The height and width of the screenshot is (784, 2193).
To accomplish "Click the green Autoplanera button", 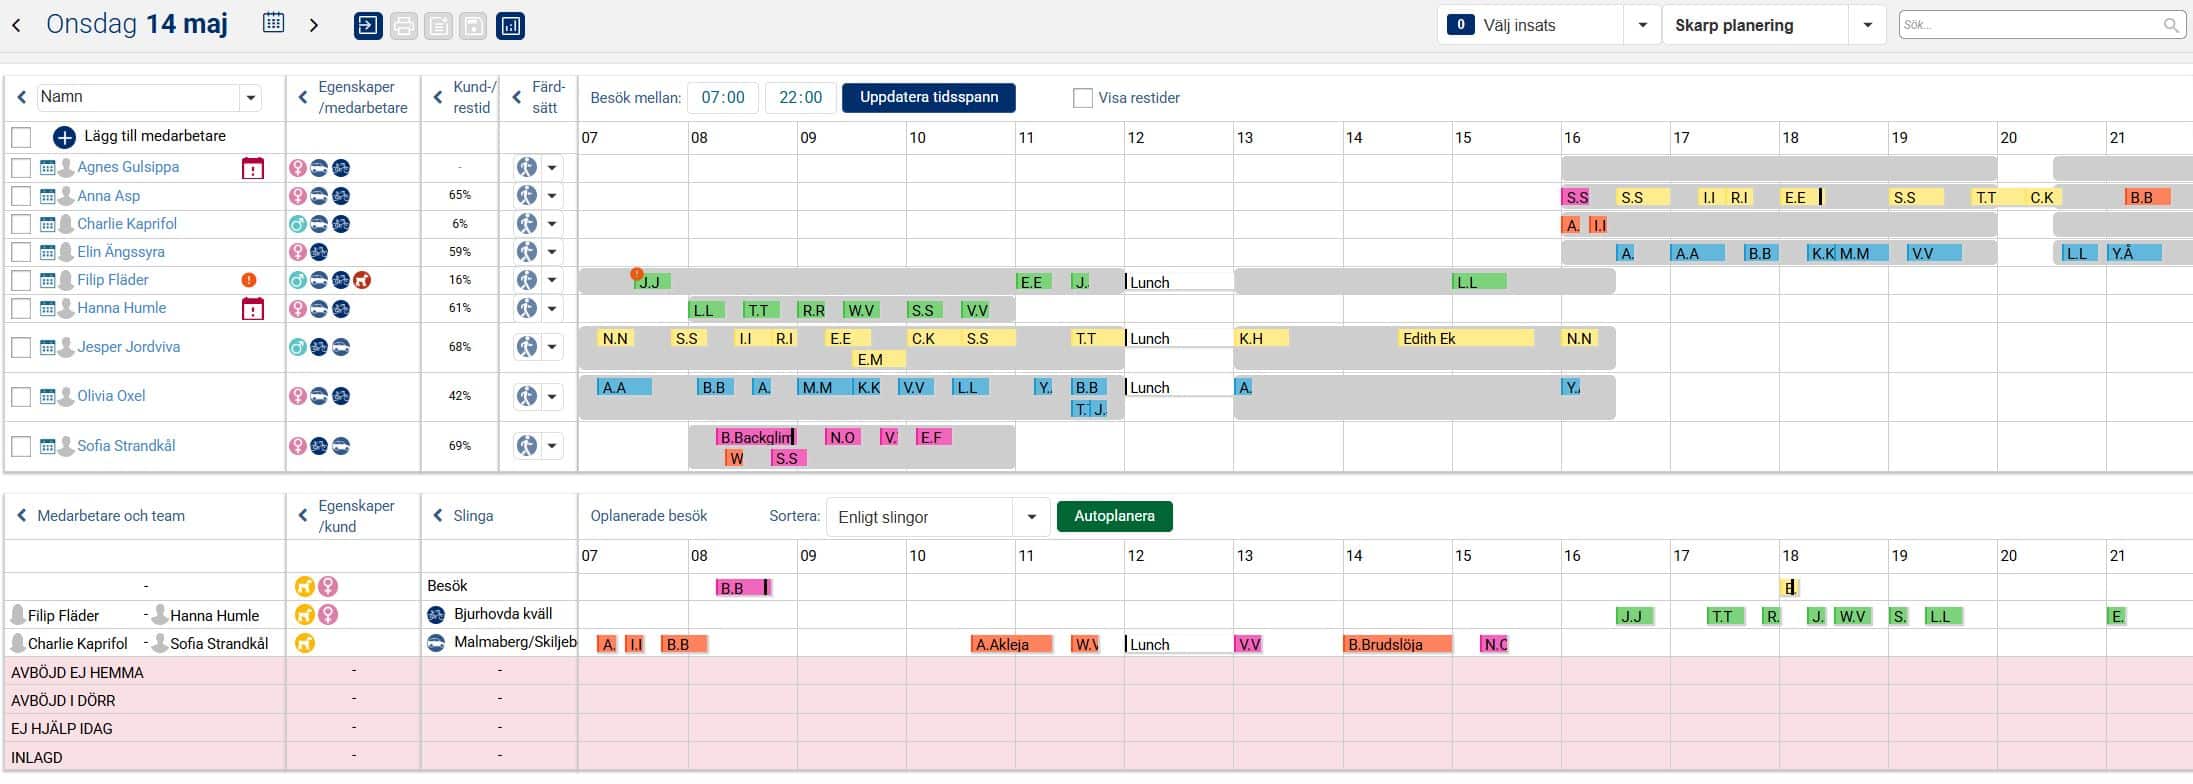I will click(1114, 516).
